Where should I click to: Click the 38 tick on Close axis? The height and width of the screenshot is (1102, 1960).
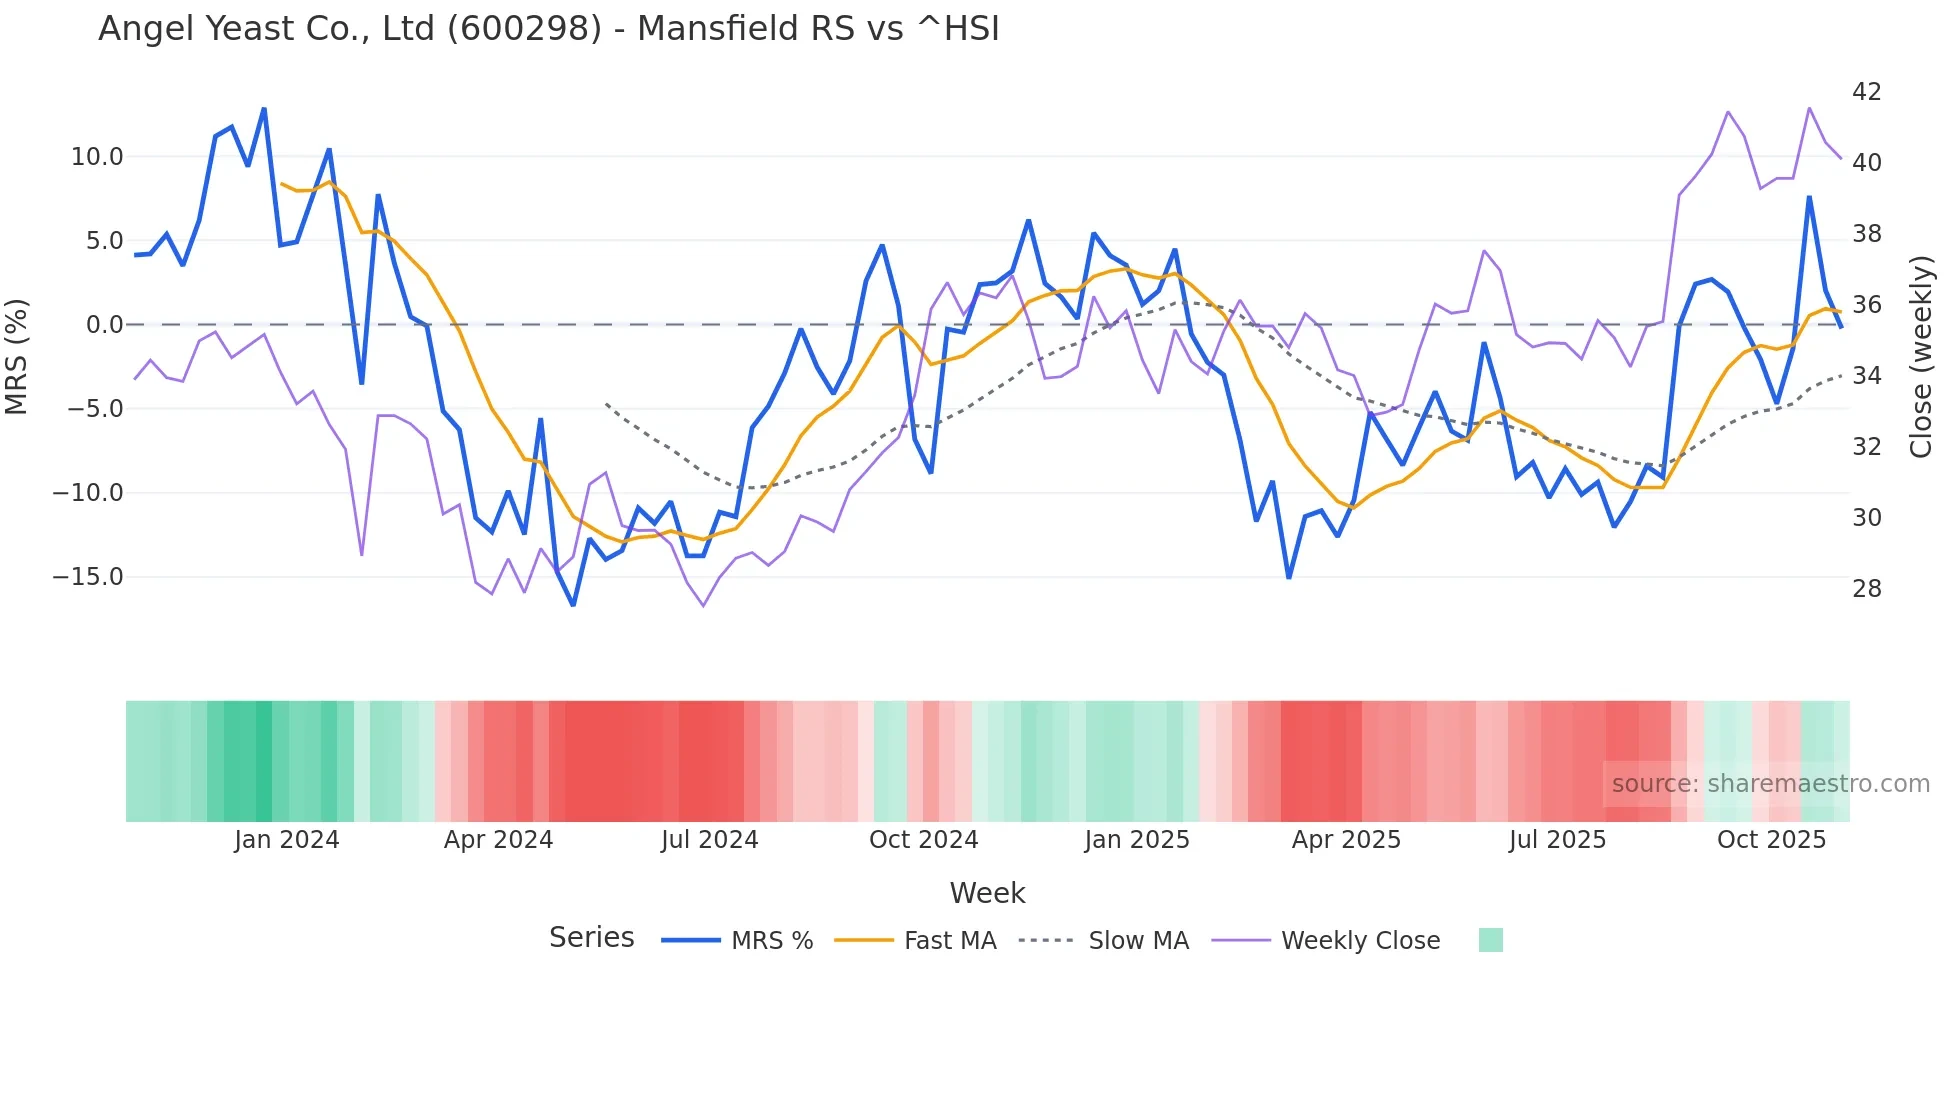[x=1867, y=234]
